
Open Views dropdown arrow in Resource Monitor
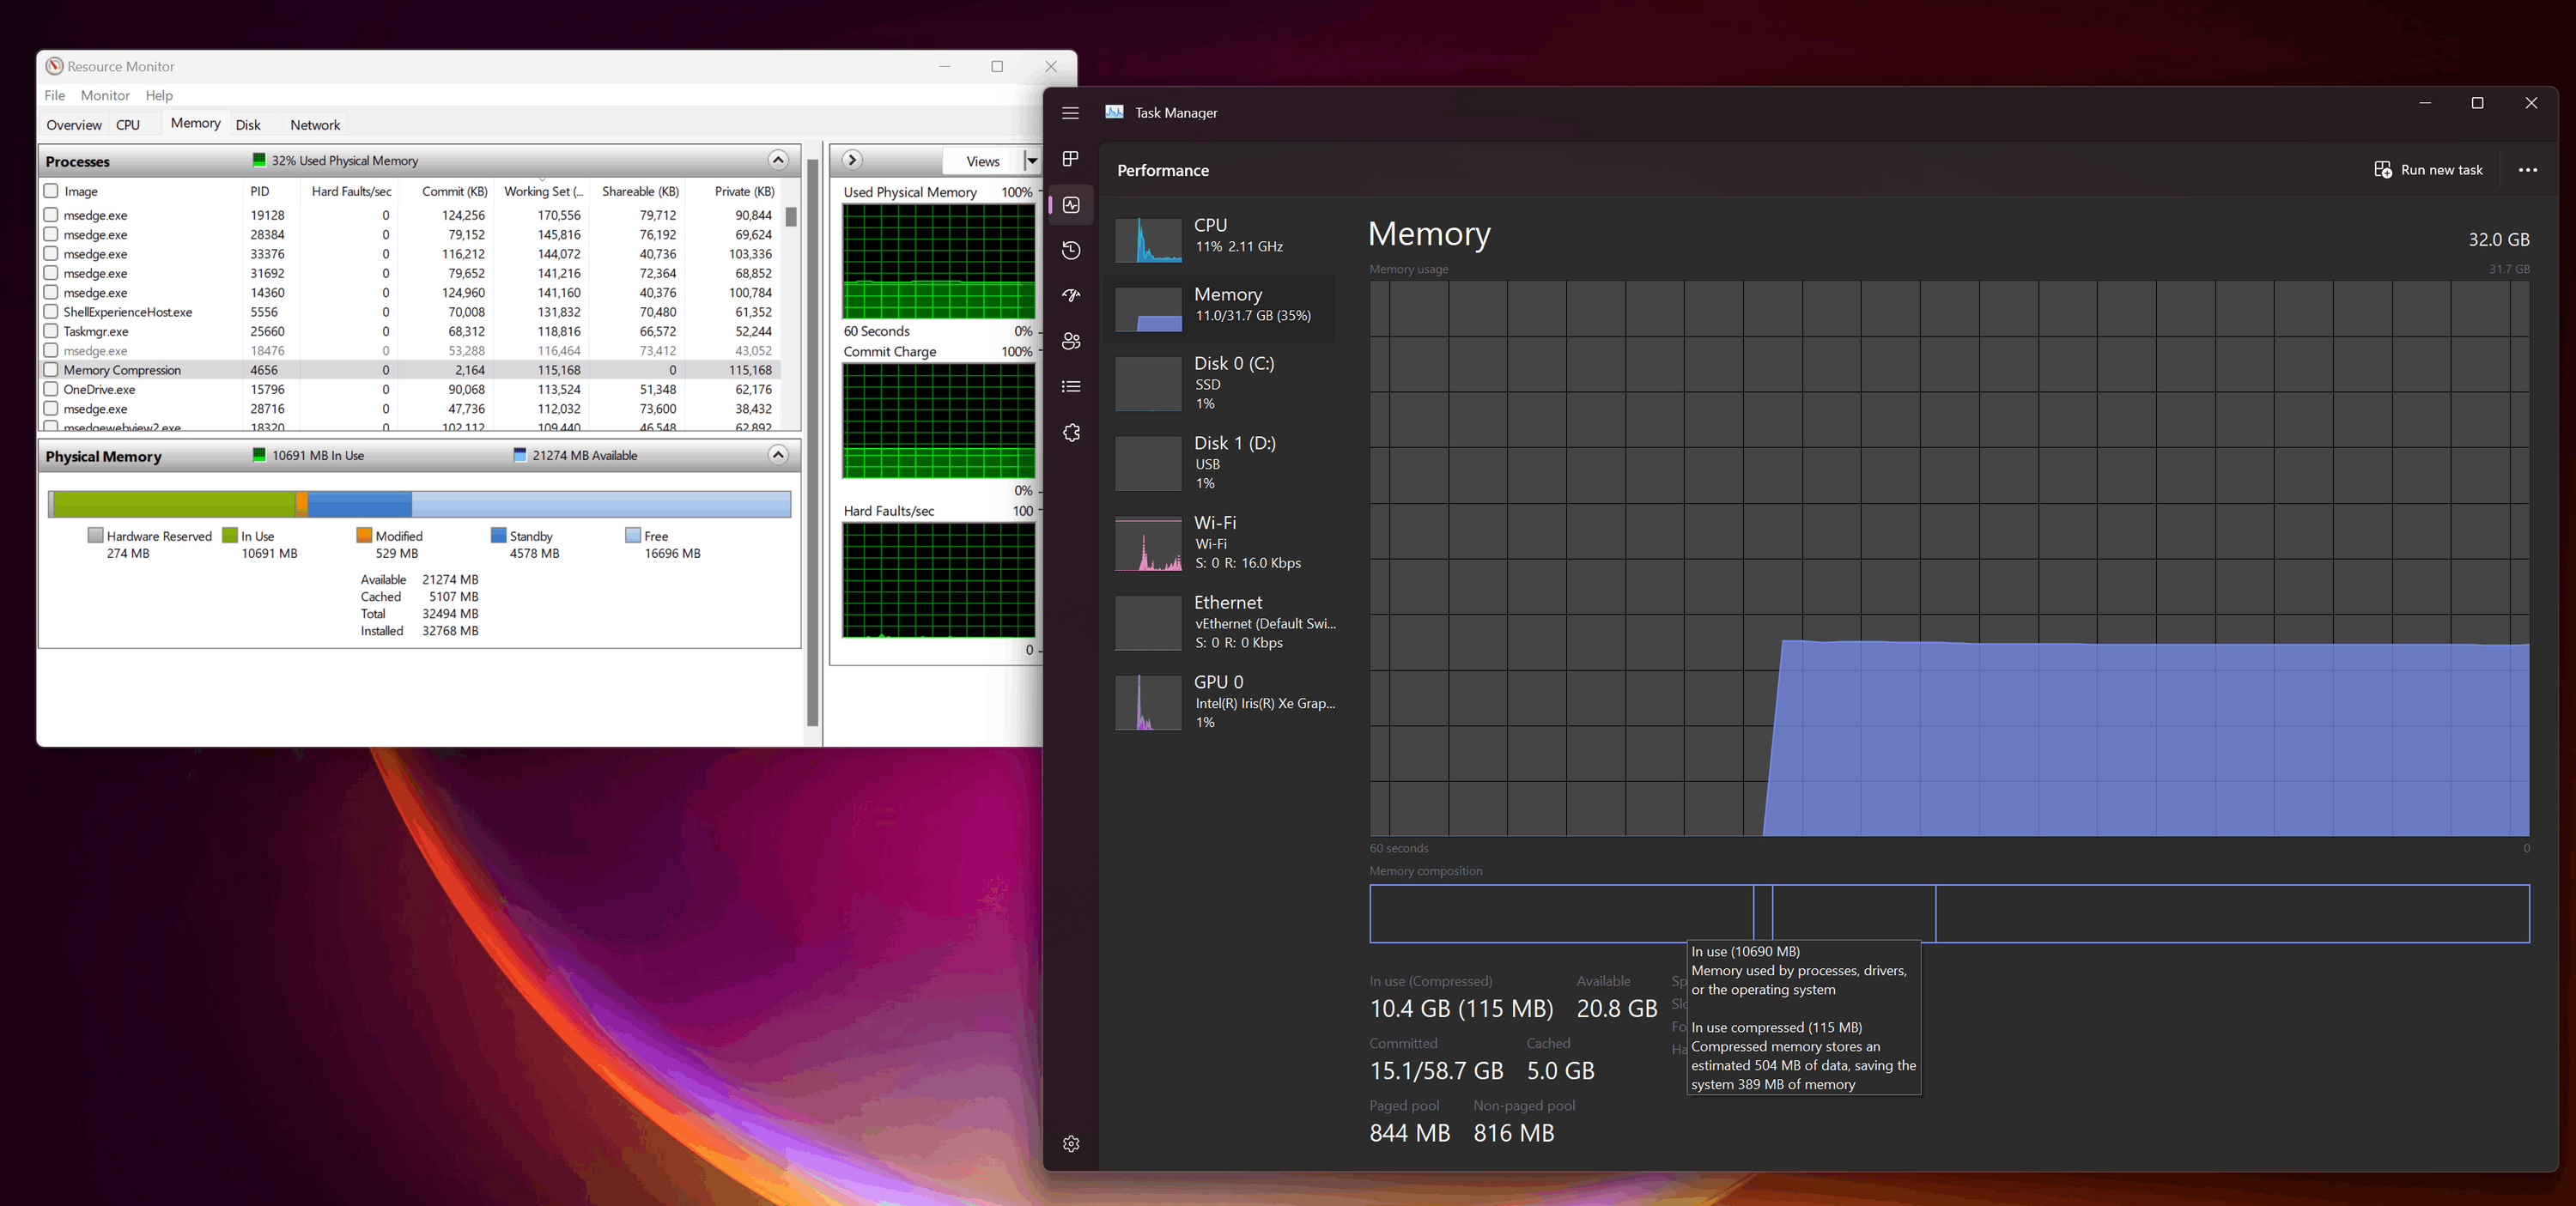[1032, 161]
